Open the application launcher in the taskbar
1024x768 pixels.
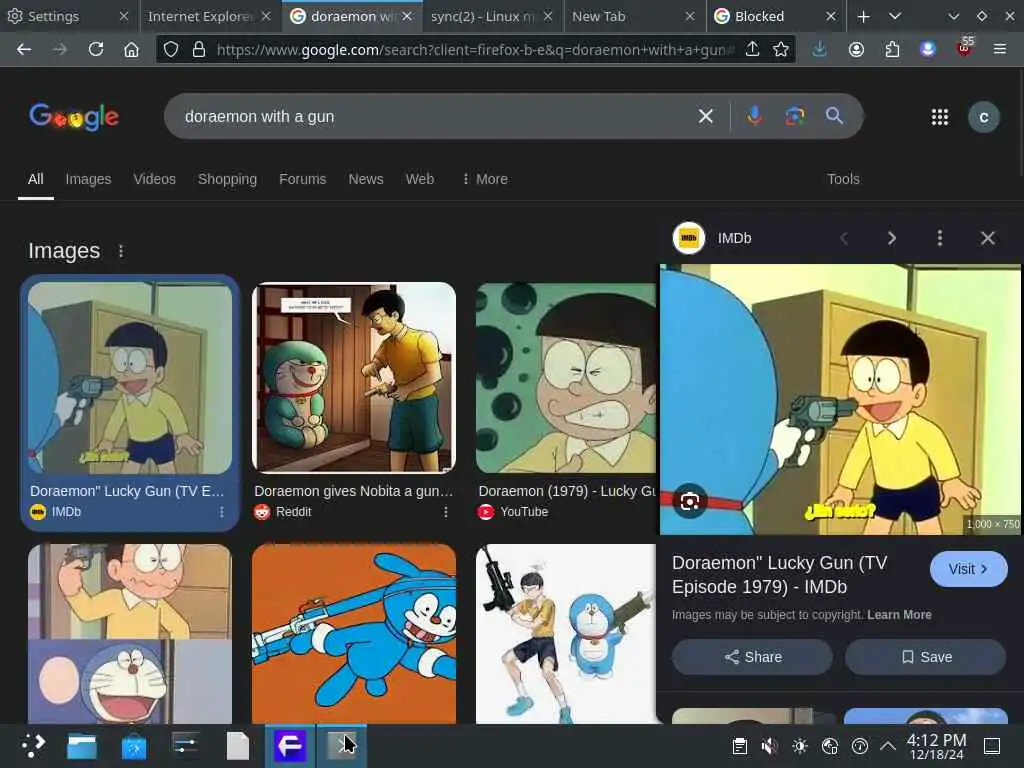pyautogui.click(x=33, y=745)
